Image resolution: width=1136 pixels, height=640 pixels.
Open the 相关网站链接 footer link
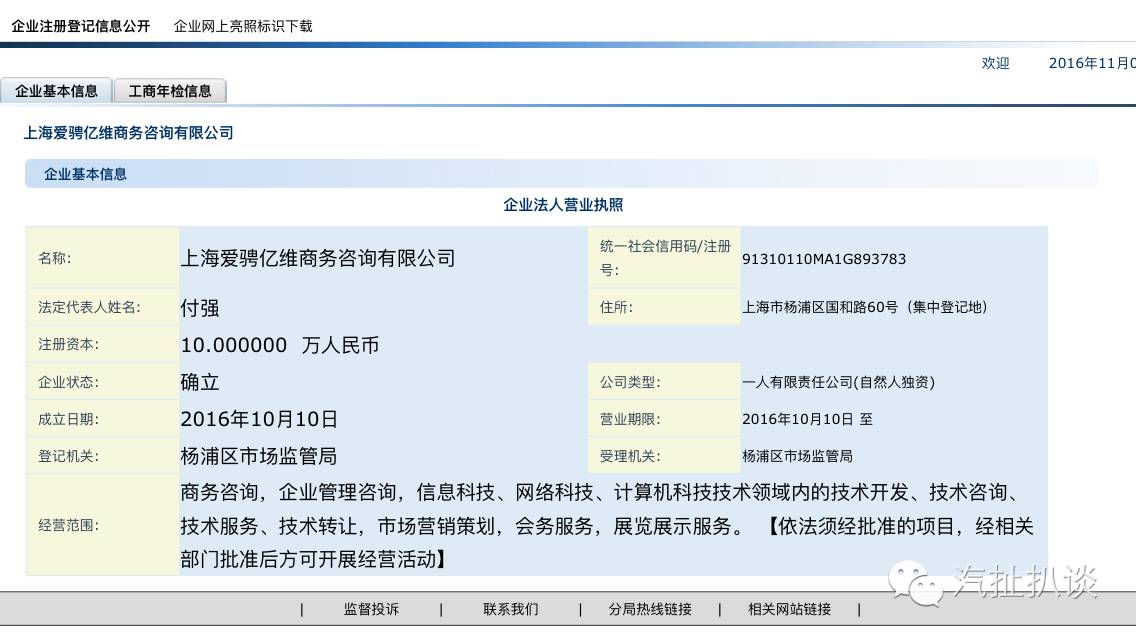coord(788,608)
